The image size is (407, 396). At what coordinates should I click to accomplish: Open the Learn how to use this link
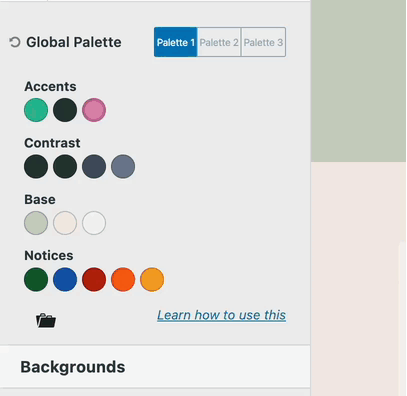click(222, 315)
